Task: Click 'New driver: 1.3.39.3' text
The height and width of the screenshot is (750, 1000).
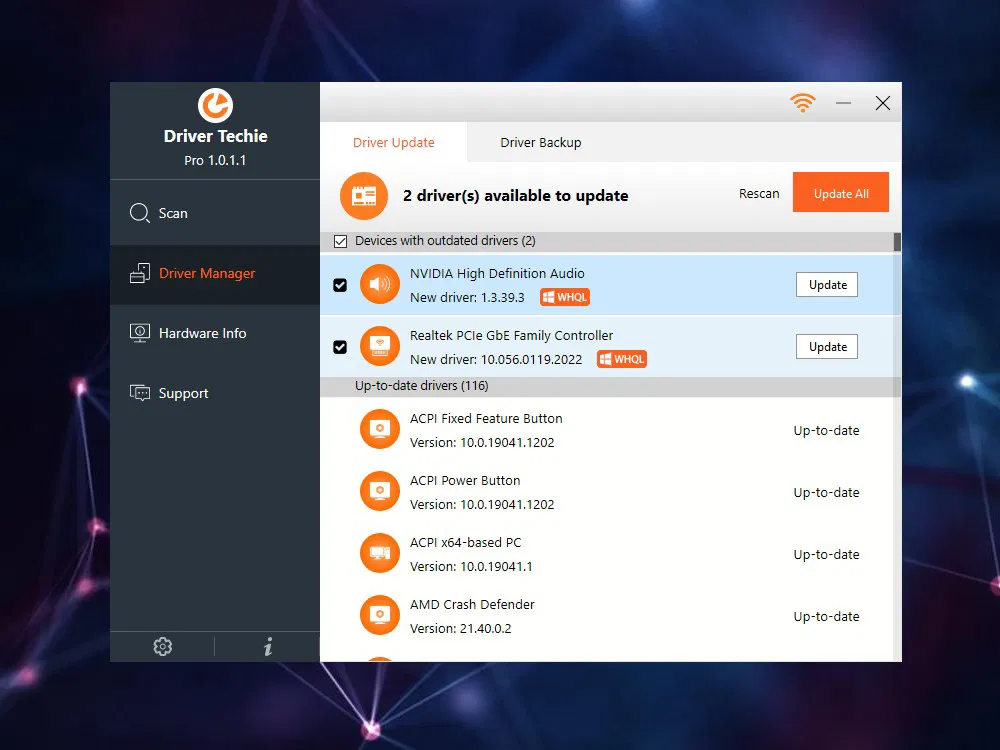Action: point(467,297)
